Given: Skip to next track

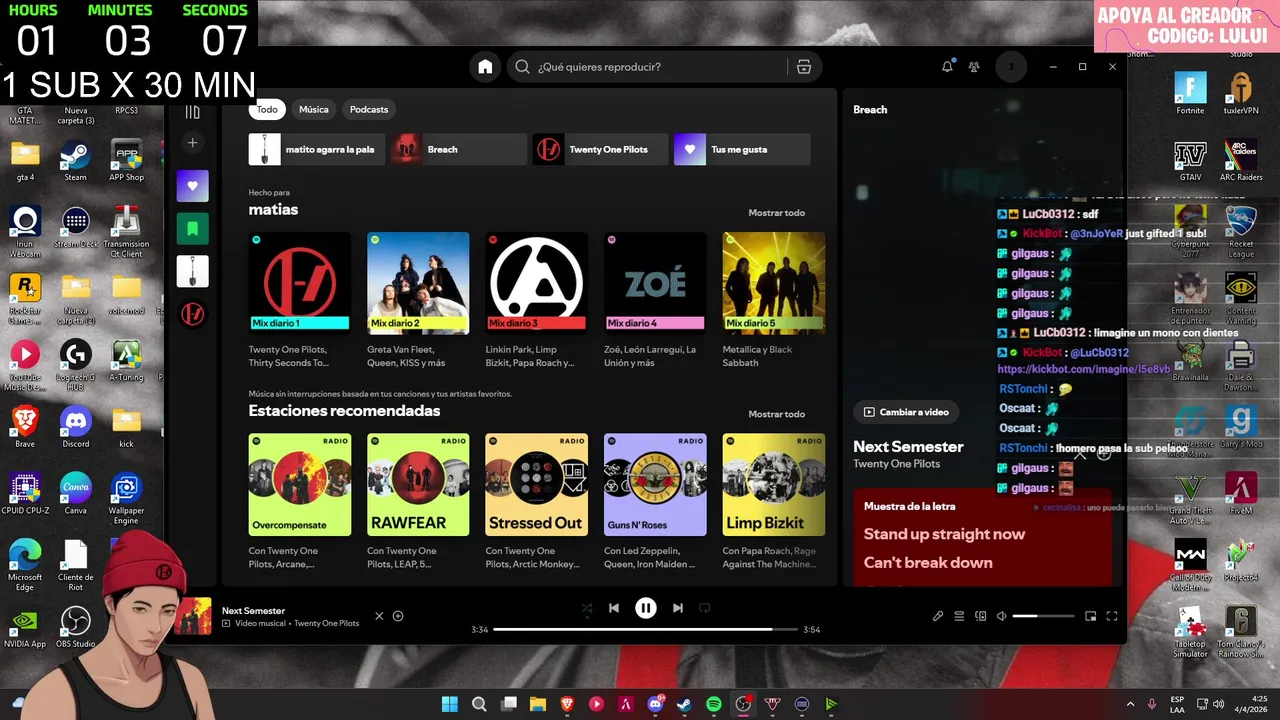Looking at the screenshot, I should pyautogui.click(x=678, y=608).
